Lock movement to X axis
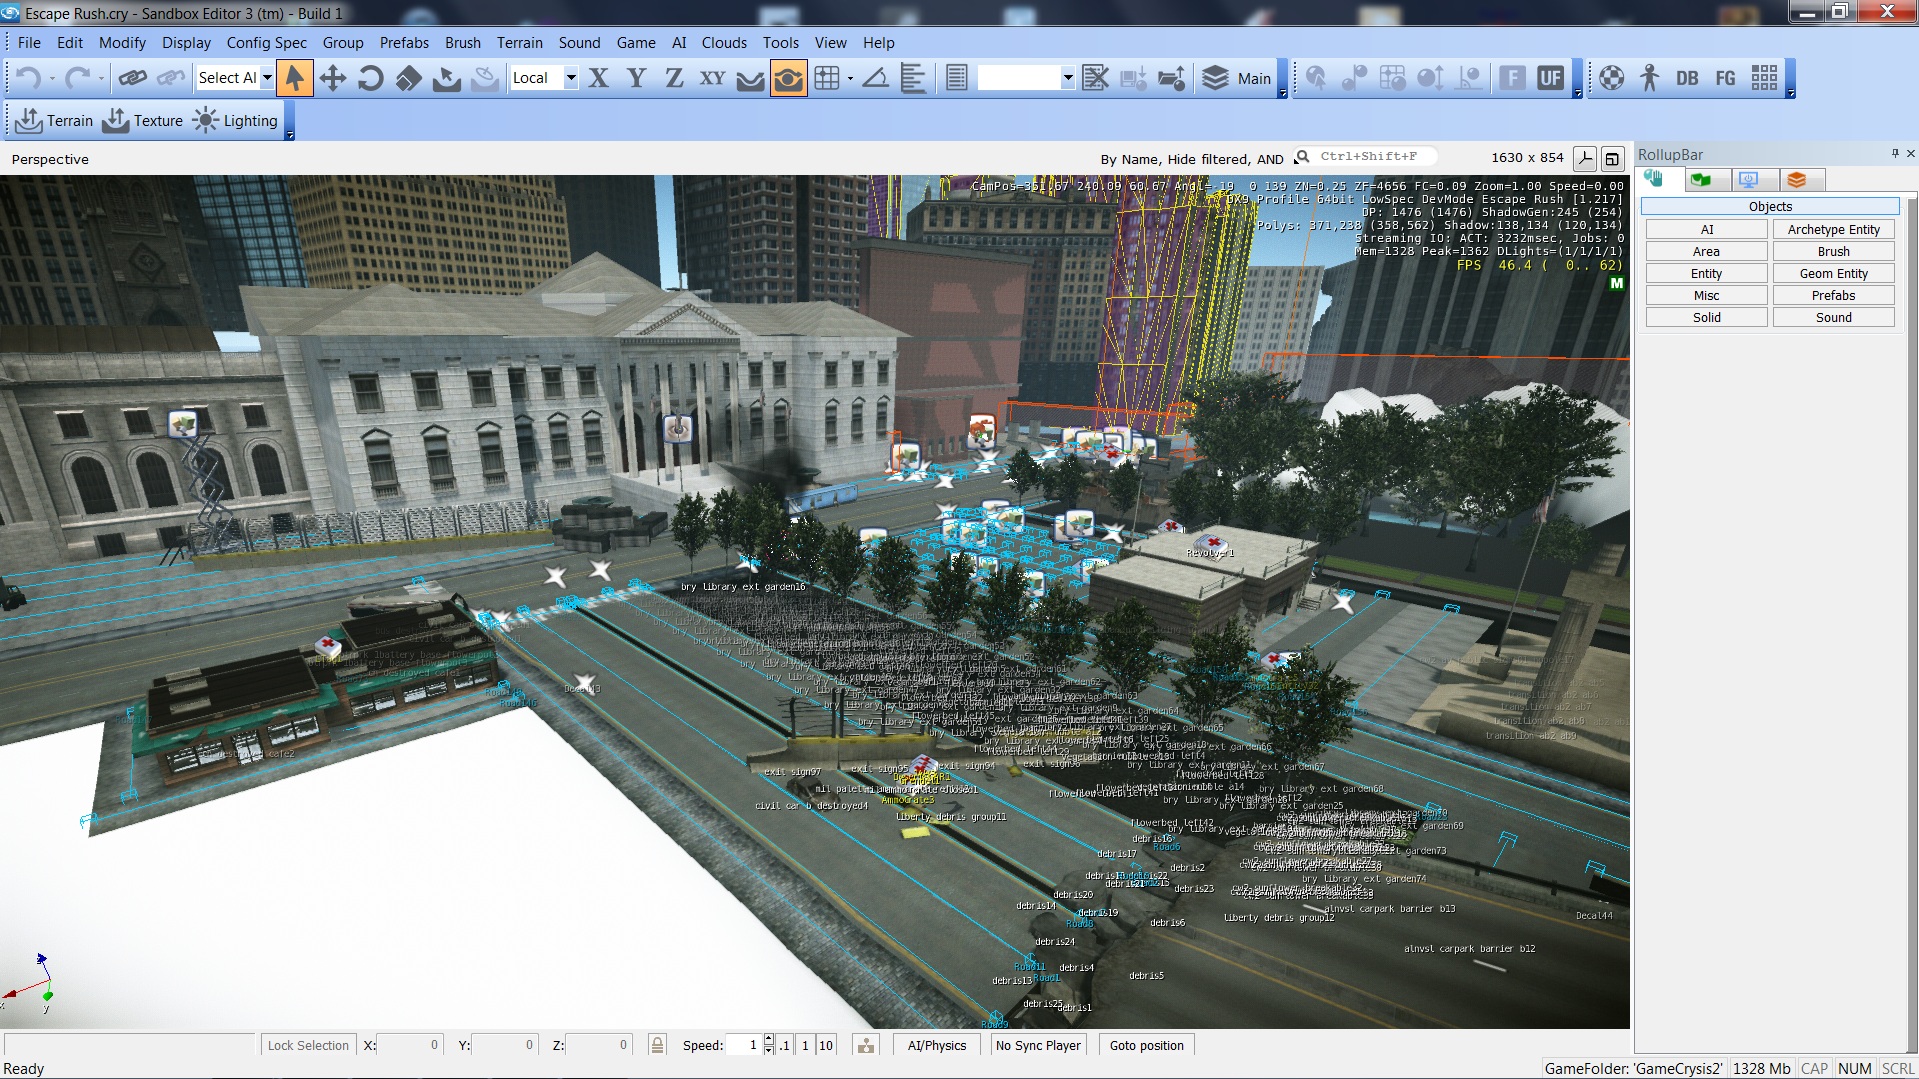 [599, 78]
